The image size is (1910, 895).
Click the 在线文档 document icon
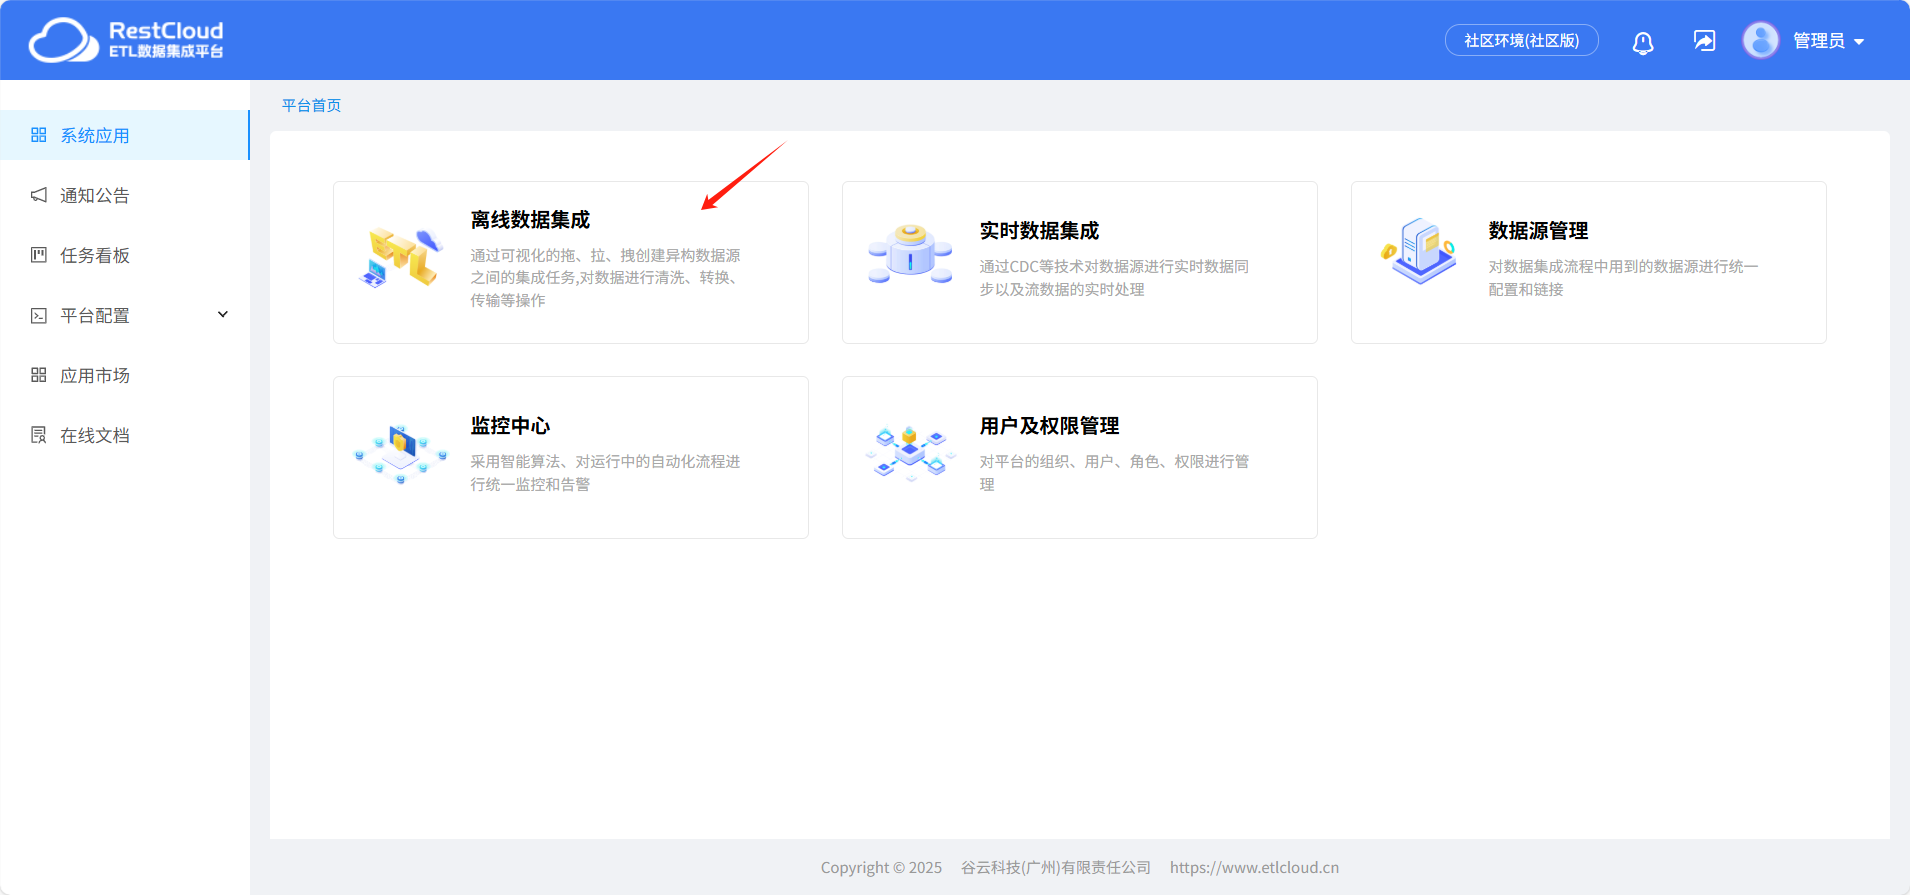click(39, 435)
